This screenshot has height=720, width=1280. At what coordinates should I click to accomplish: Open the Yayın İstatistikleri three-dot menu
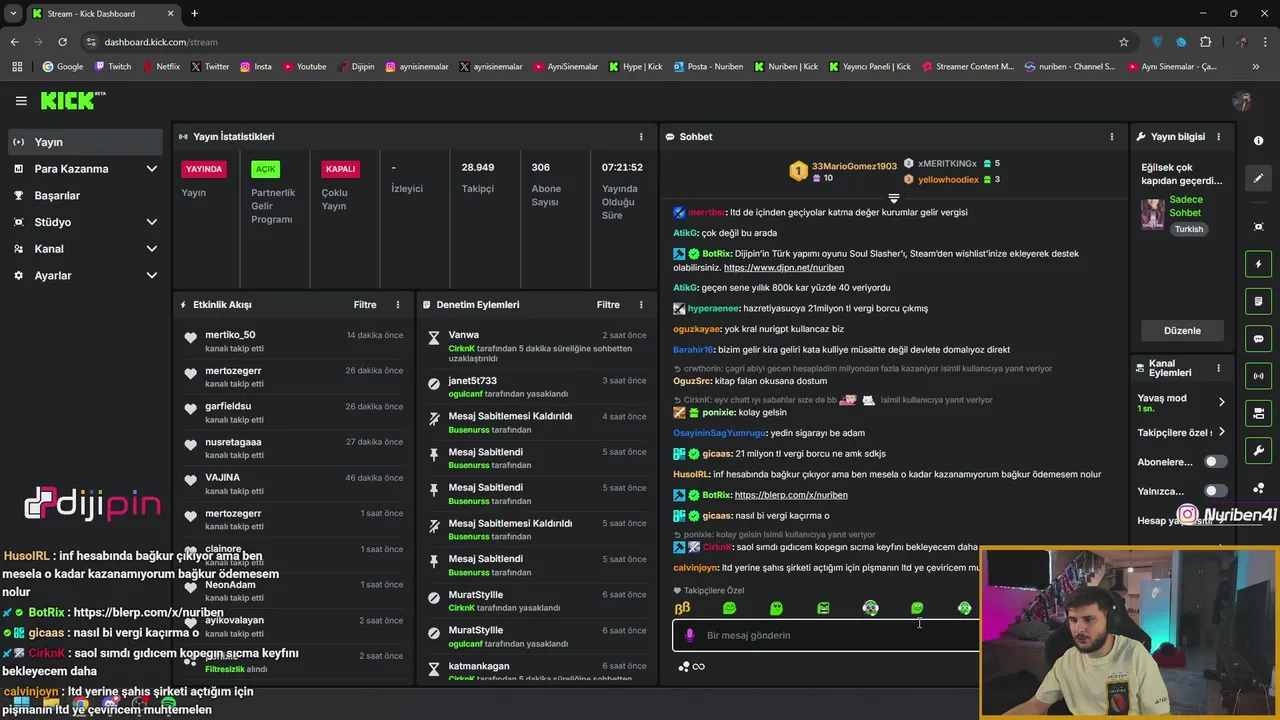click(641, 137)
